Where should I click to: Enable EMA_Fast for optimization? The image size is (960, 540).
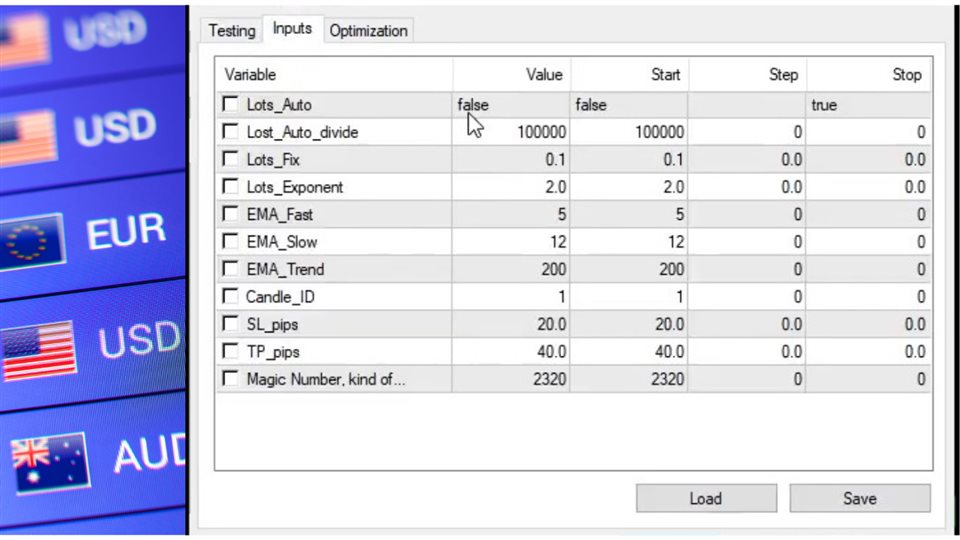coord(231,214)
